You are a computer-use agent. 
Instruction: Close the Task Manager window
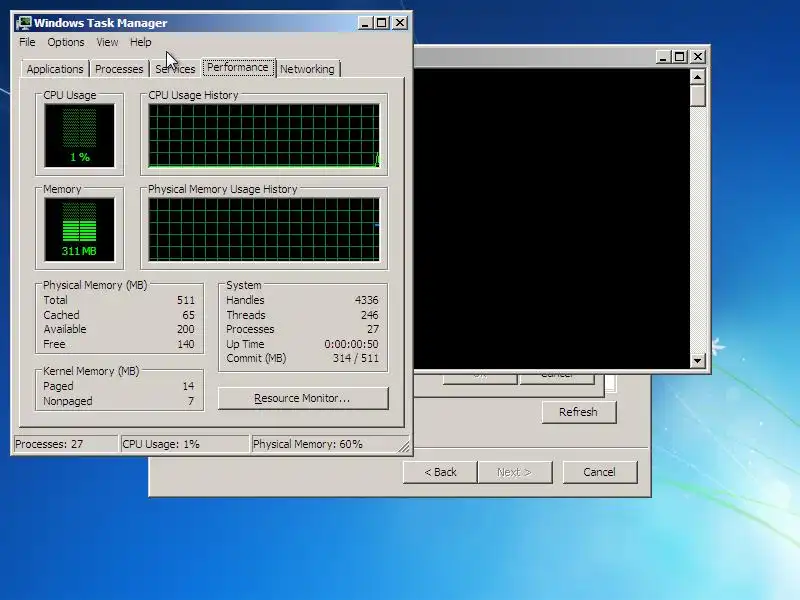(400, 23)
